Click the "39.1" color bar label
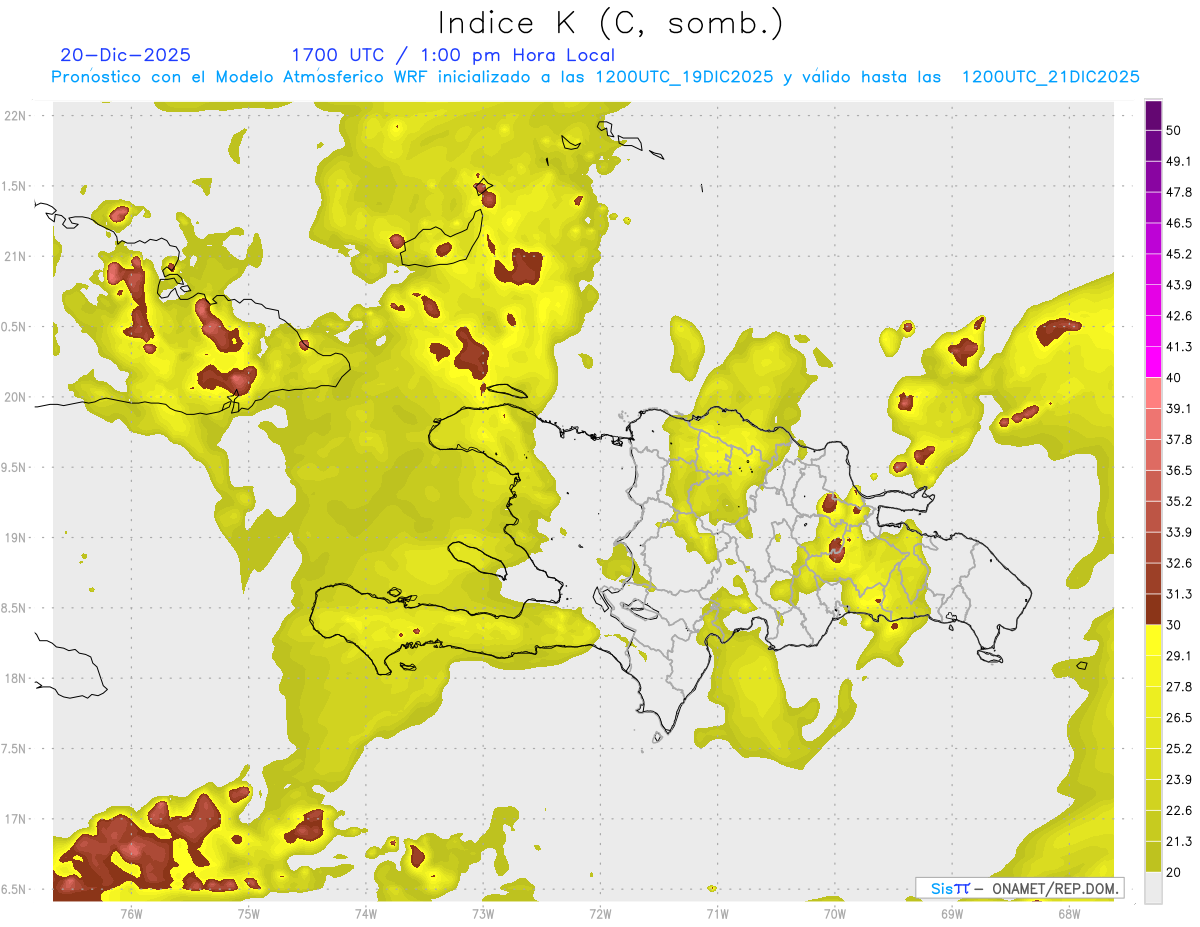The width and height of the screenshot is (1200, 927). tap(1179, 409)
